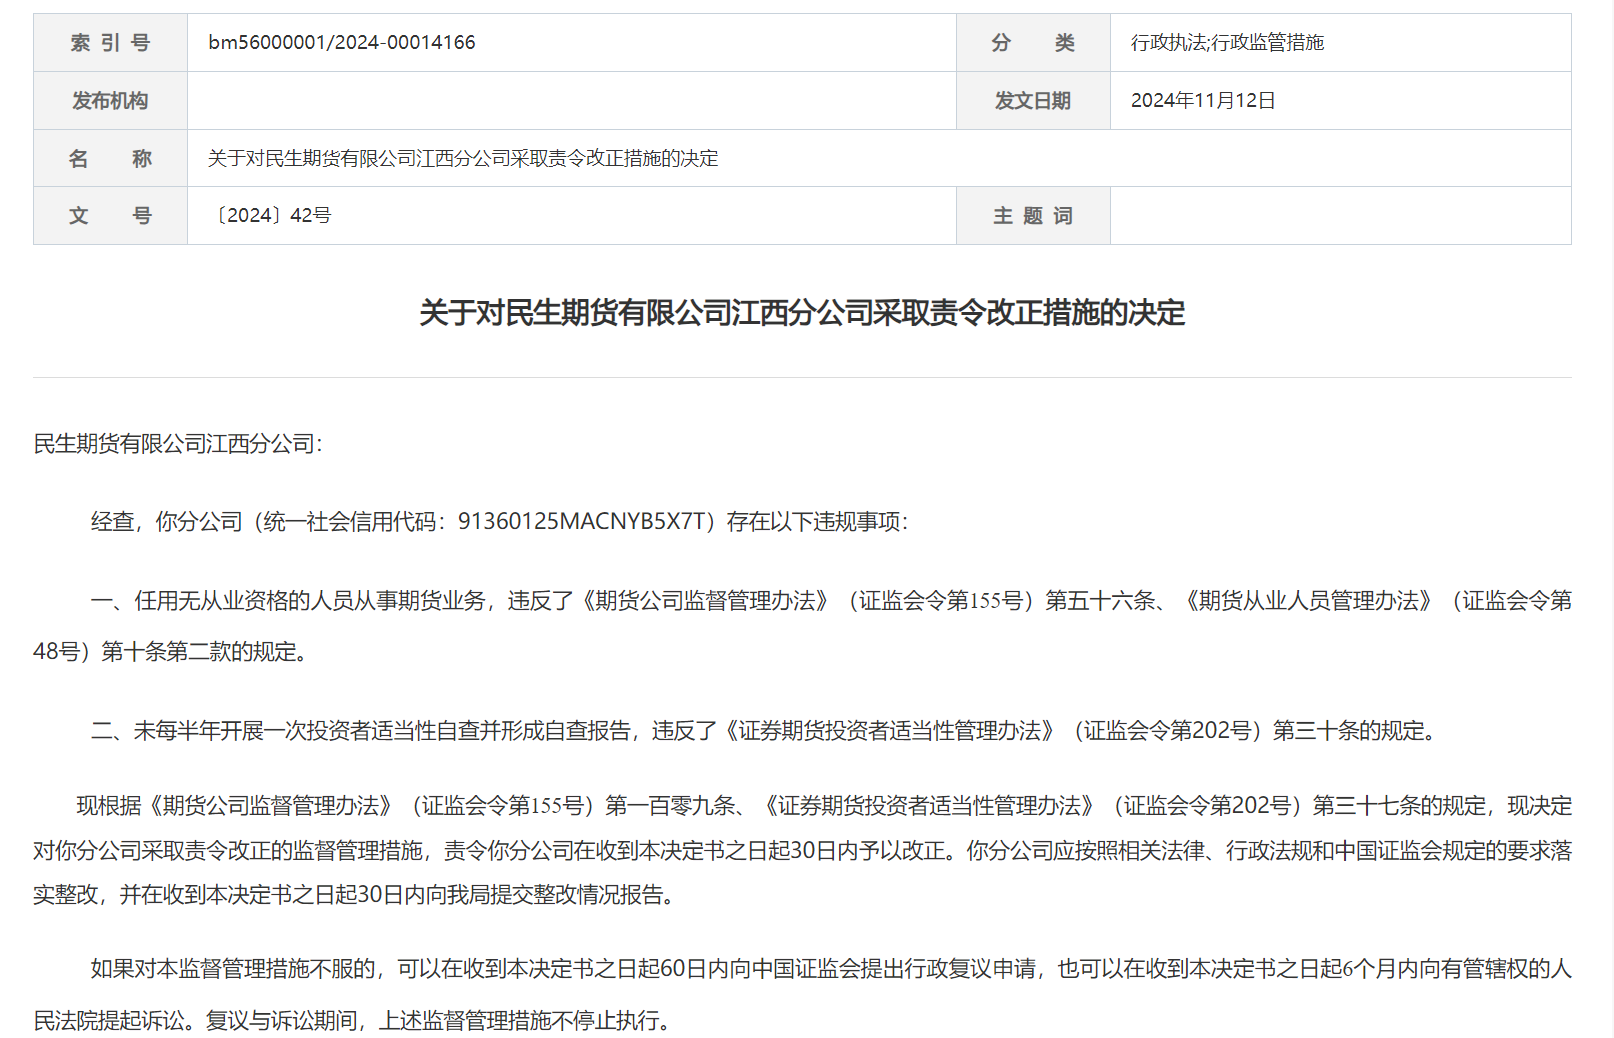Click the index number bm56000001/2024-00014166
The width and height of the screenshot is (1614, 1038).
(341, 42)
